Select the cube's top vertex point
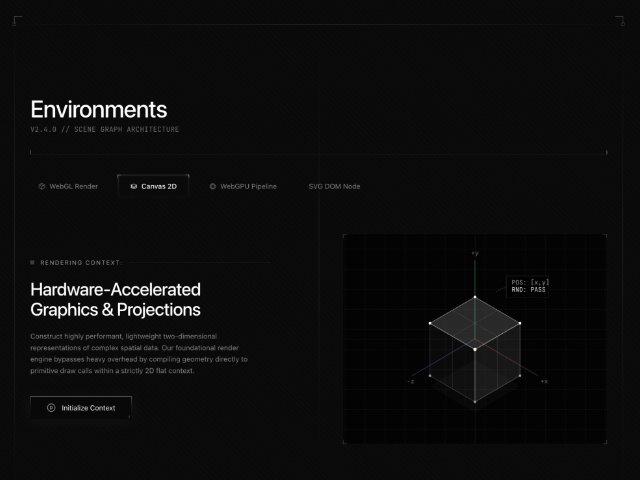 [475, 297]
